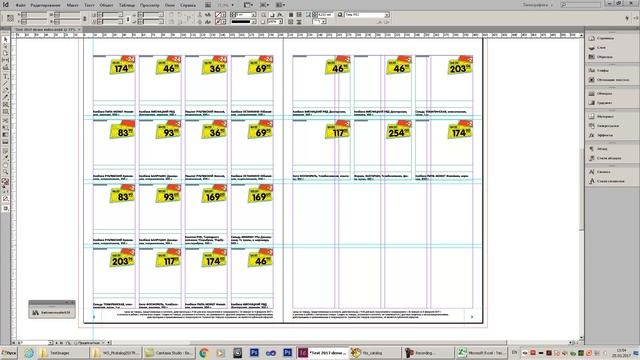640x360 pixels.
Task: Switch to Recording taskbar button
Action: pyautogui.click(x=428, y=353)
